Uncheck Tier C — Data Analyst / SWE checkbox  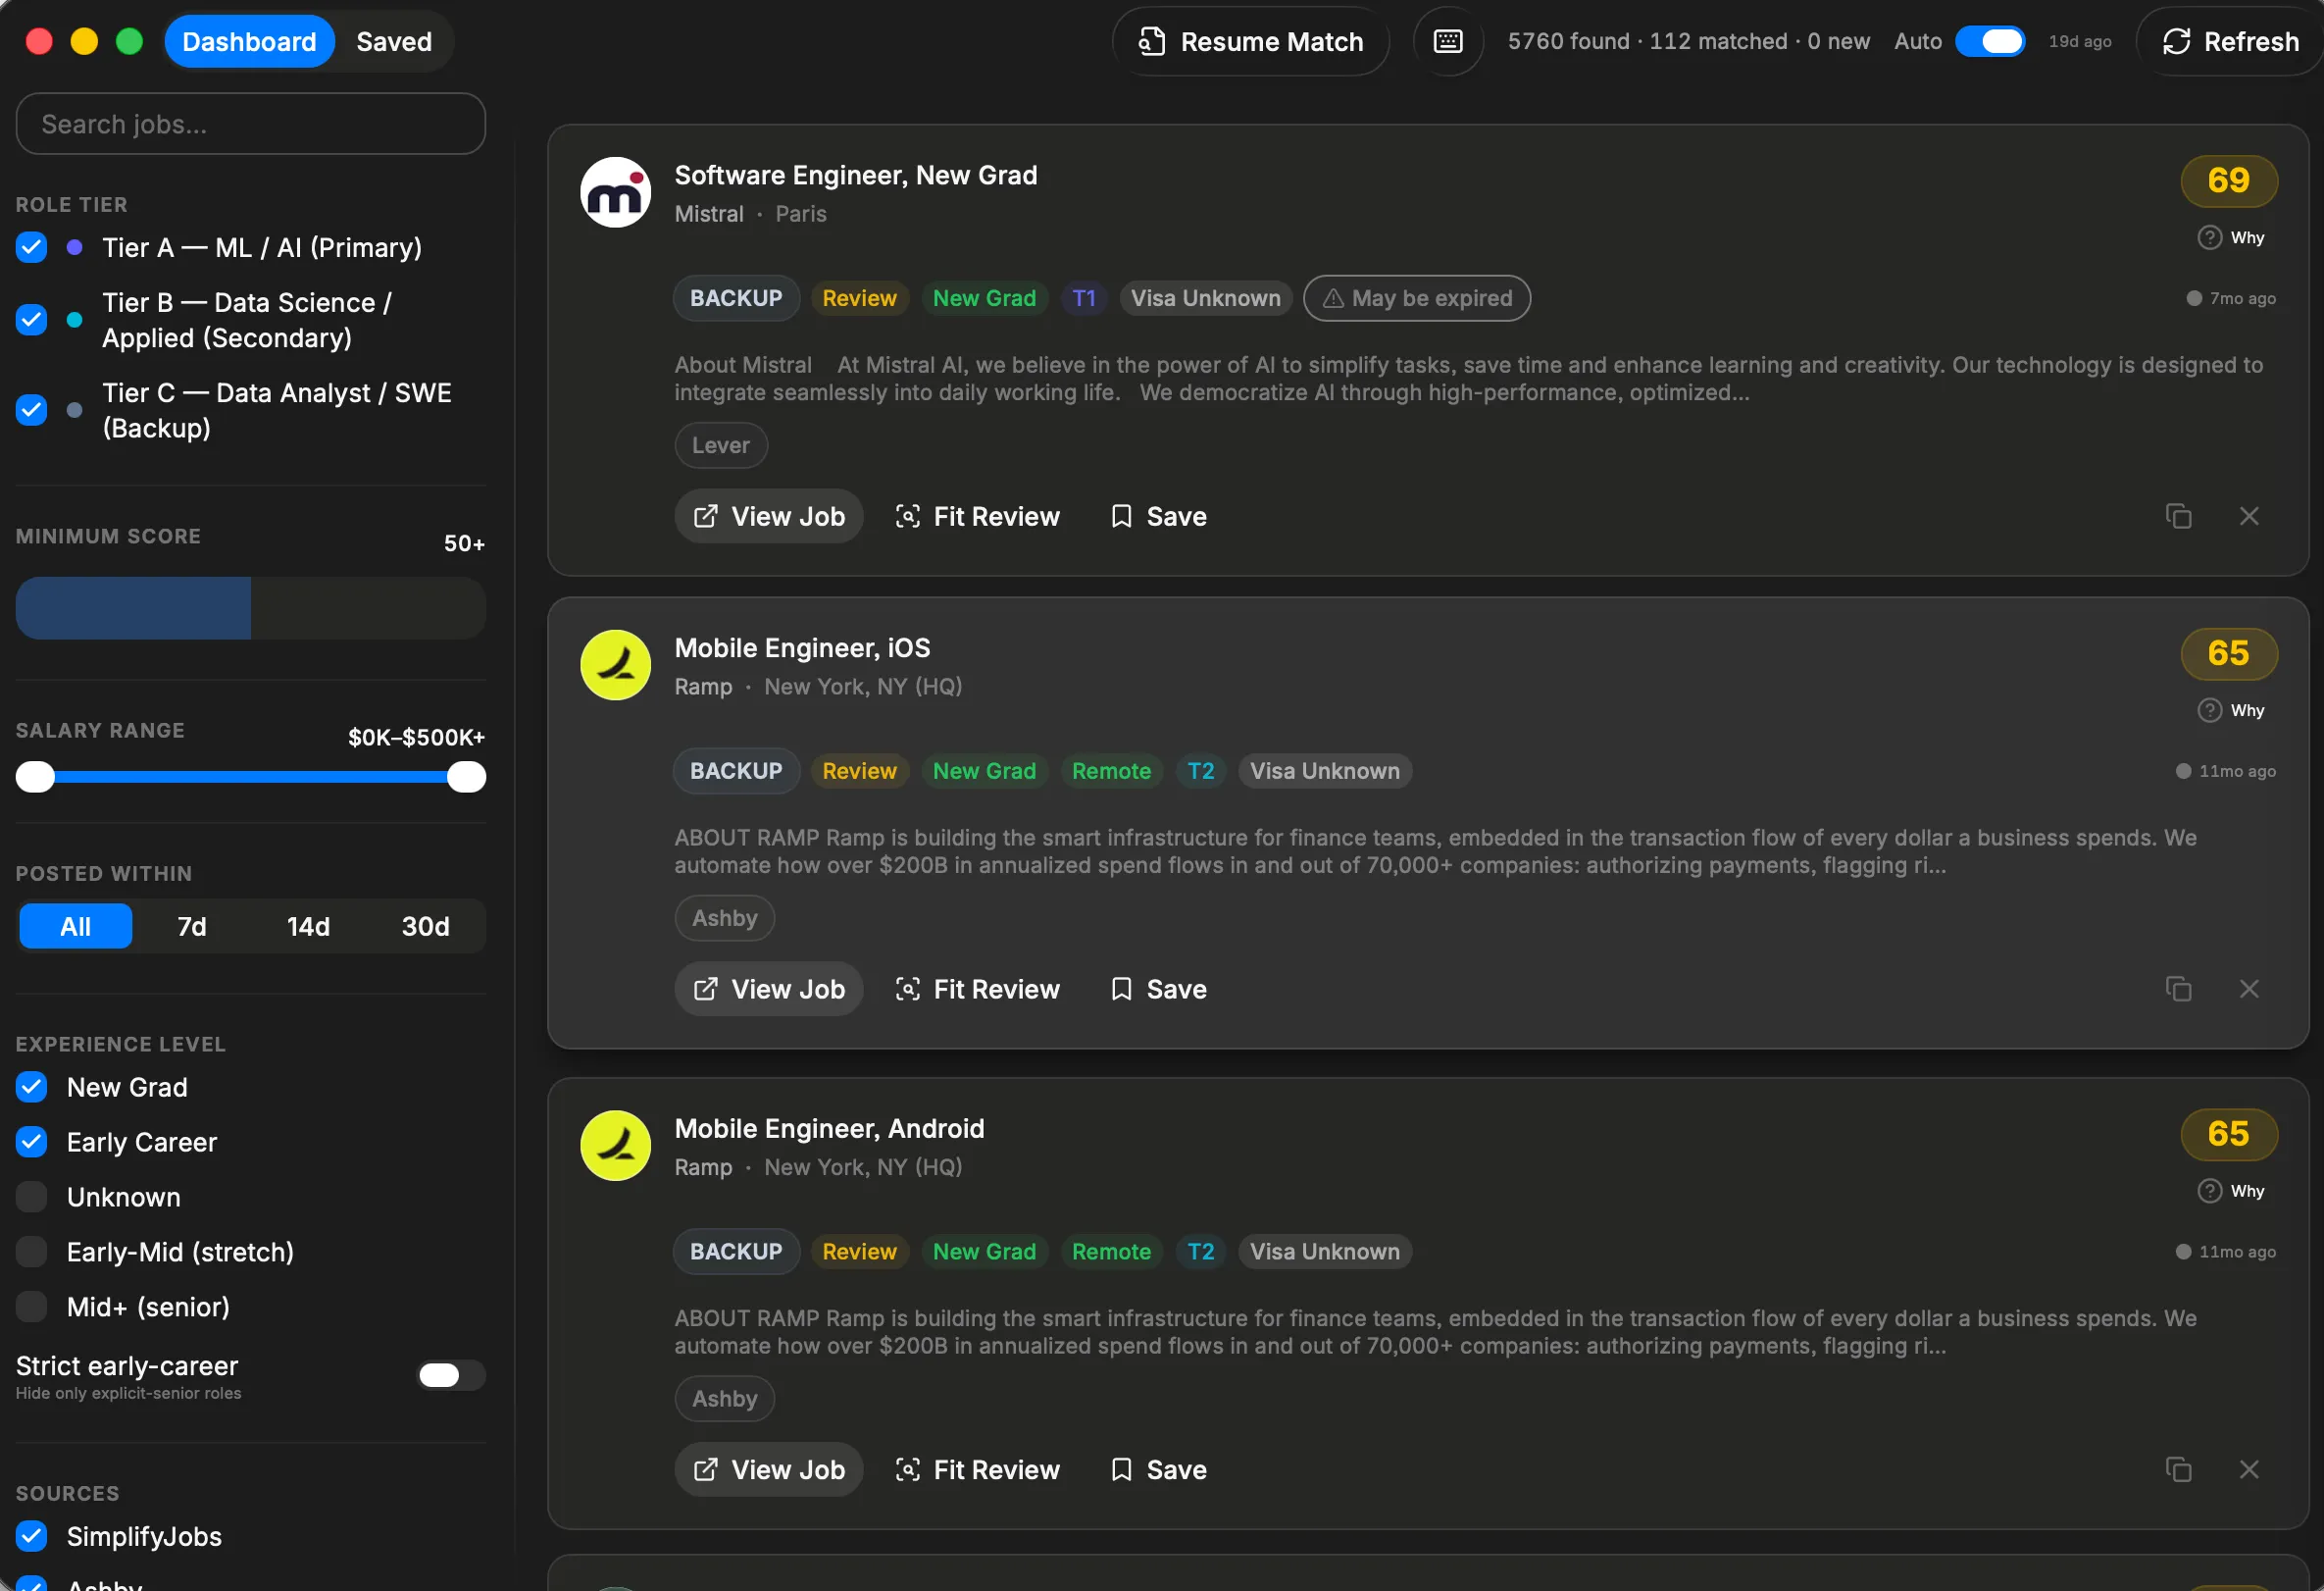tap(32, 410)
